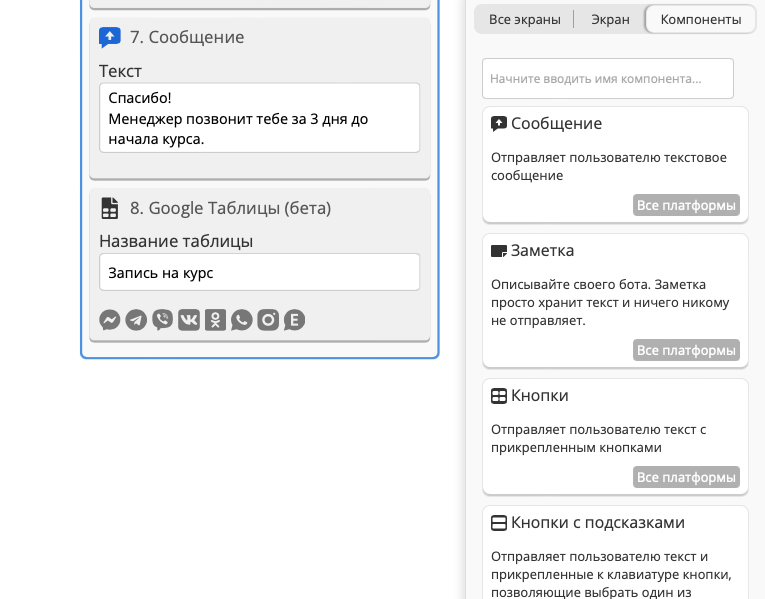Click the Odnoklassniki platform icon

pos(215,320)
